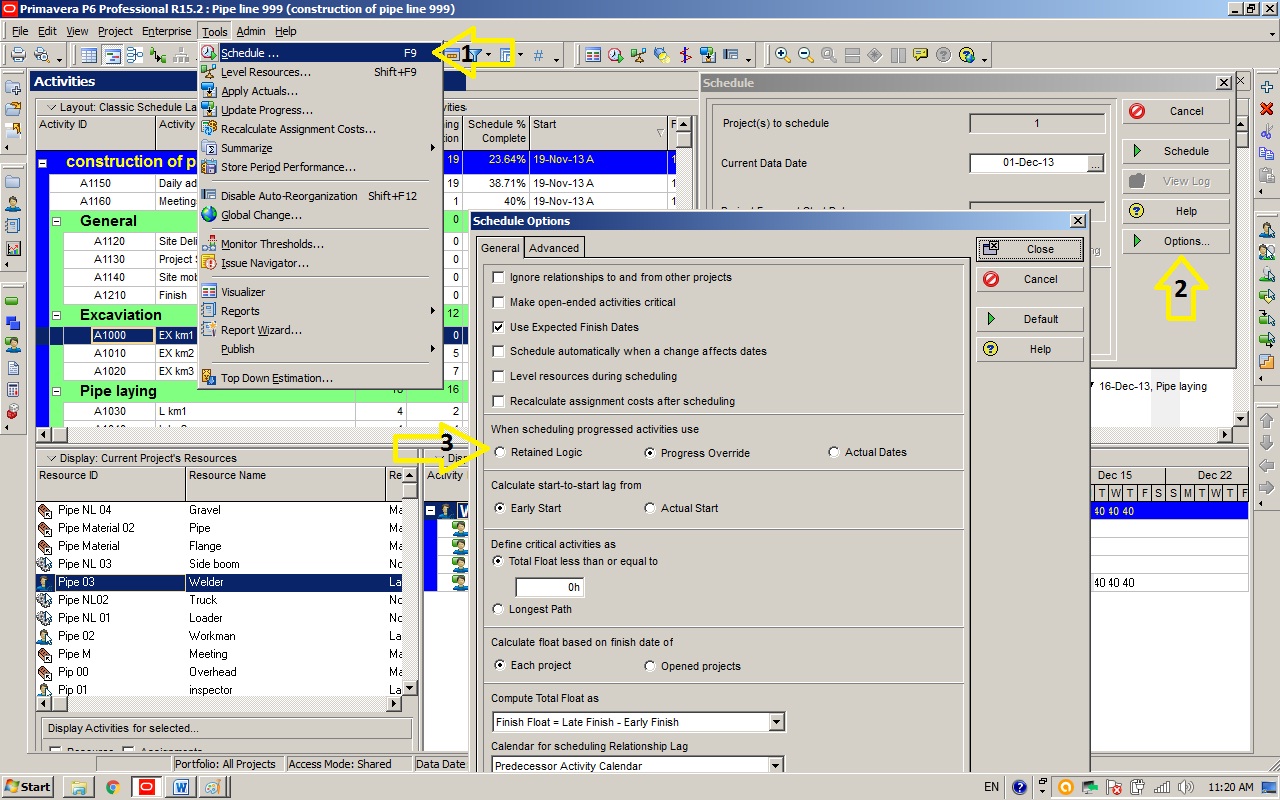Screen dimensions: 1280x800
Task: Select the Retained Logic radio button
Action: pos(500,452)
